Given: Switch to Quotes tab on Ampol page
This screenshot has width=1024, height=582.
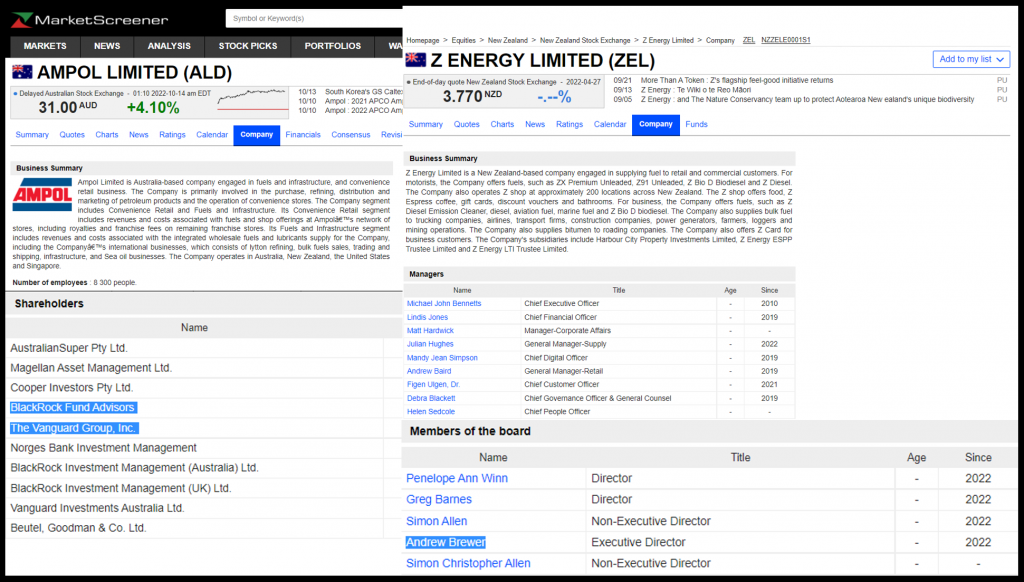Looking at the screenshot, I should click(x=72, y=135).
